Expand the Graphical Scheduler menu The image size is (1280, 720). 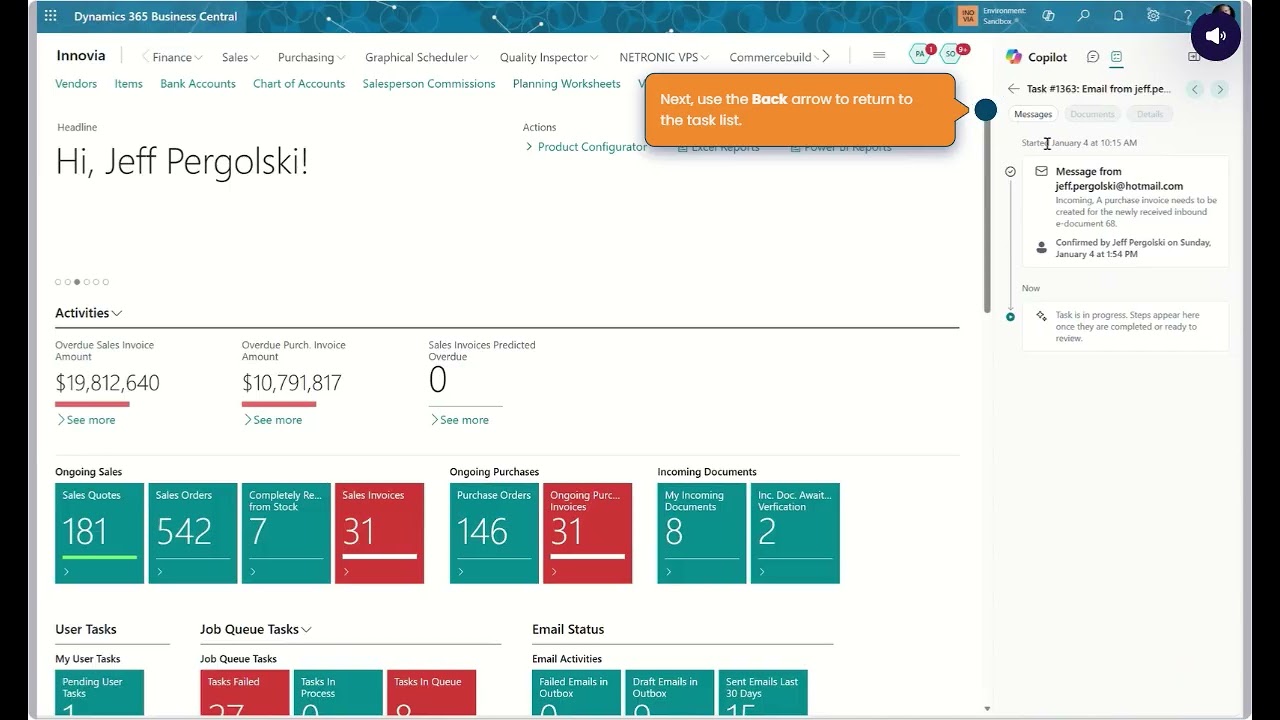(x=422, y=57)
